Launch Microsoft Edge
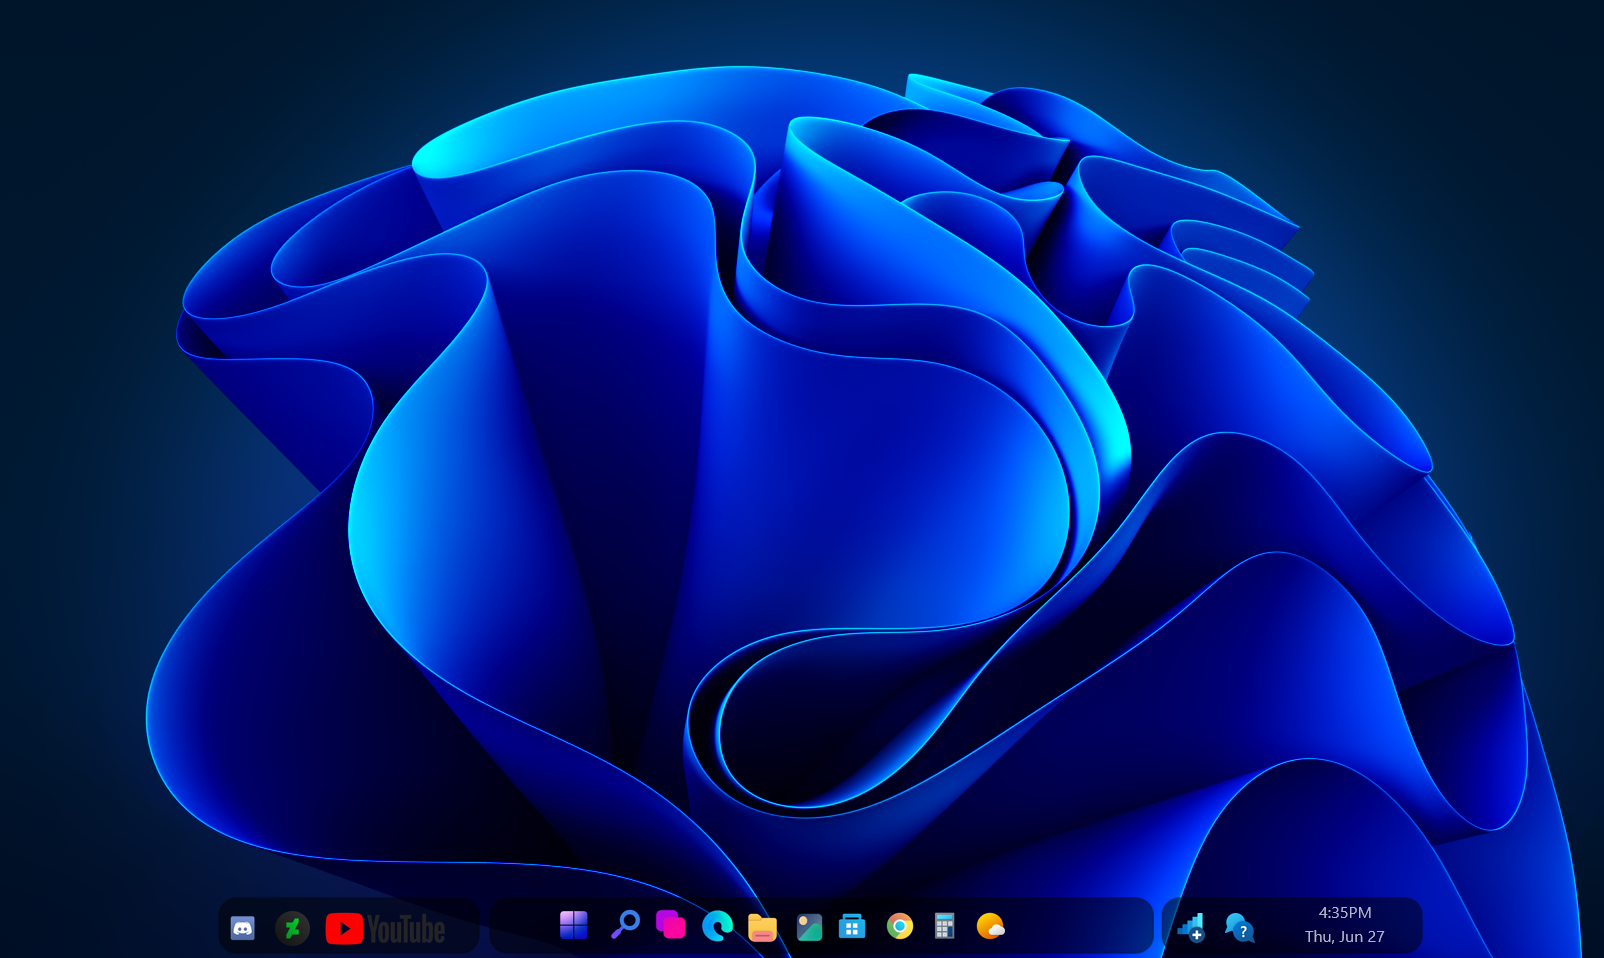This screenshot has height=958, width=1604. pyautogui.click(x=716, y=927)
